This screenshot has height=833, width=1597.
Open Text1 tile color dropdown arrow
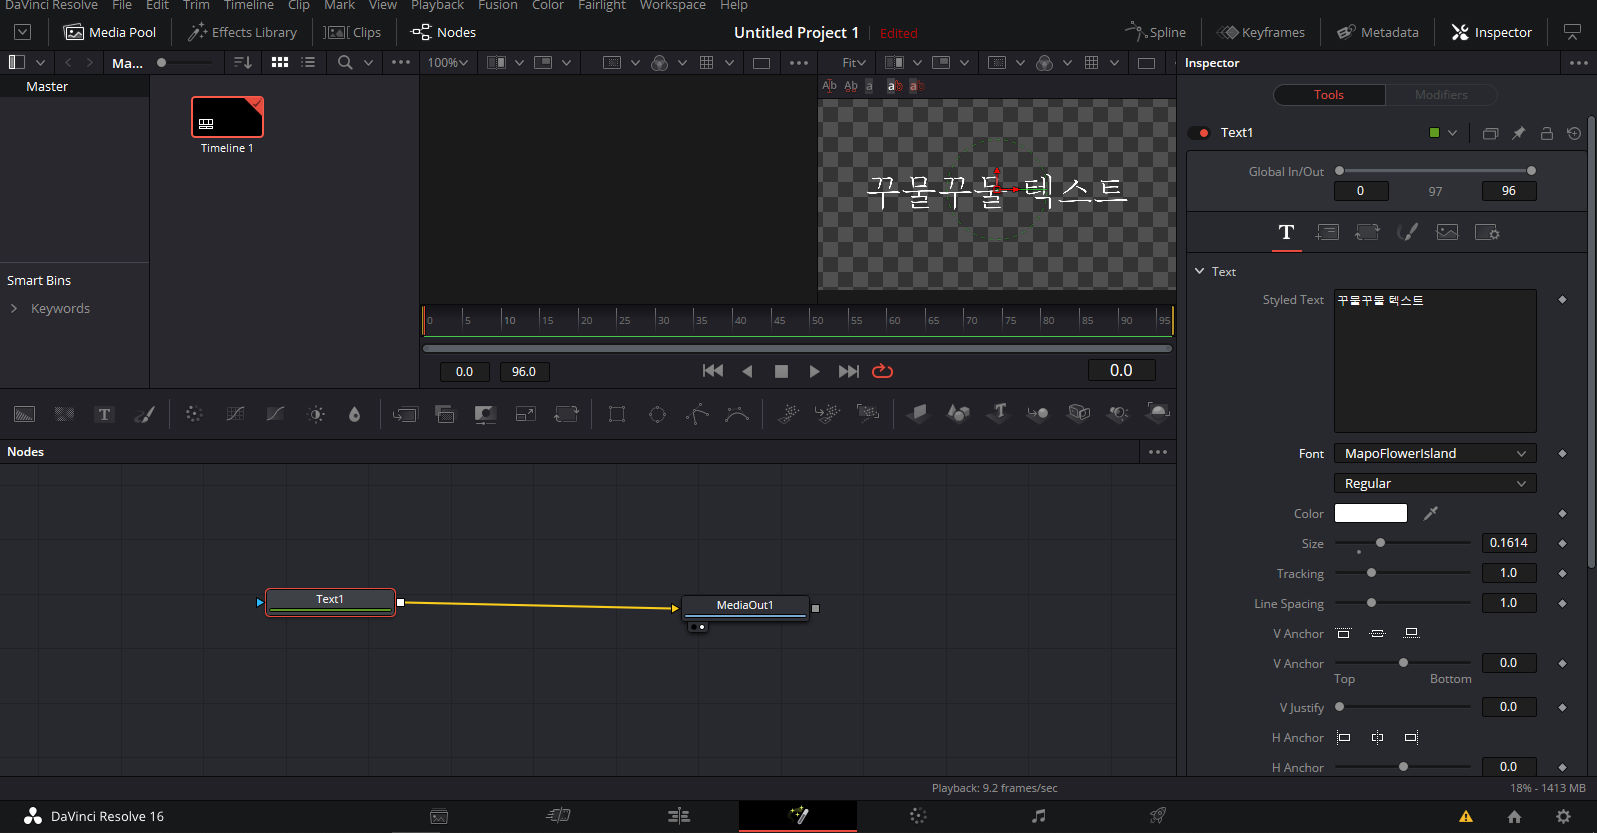pos(1453,133)
